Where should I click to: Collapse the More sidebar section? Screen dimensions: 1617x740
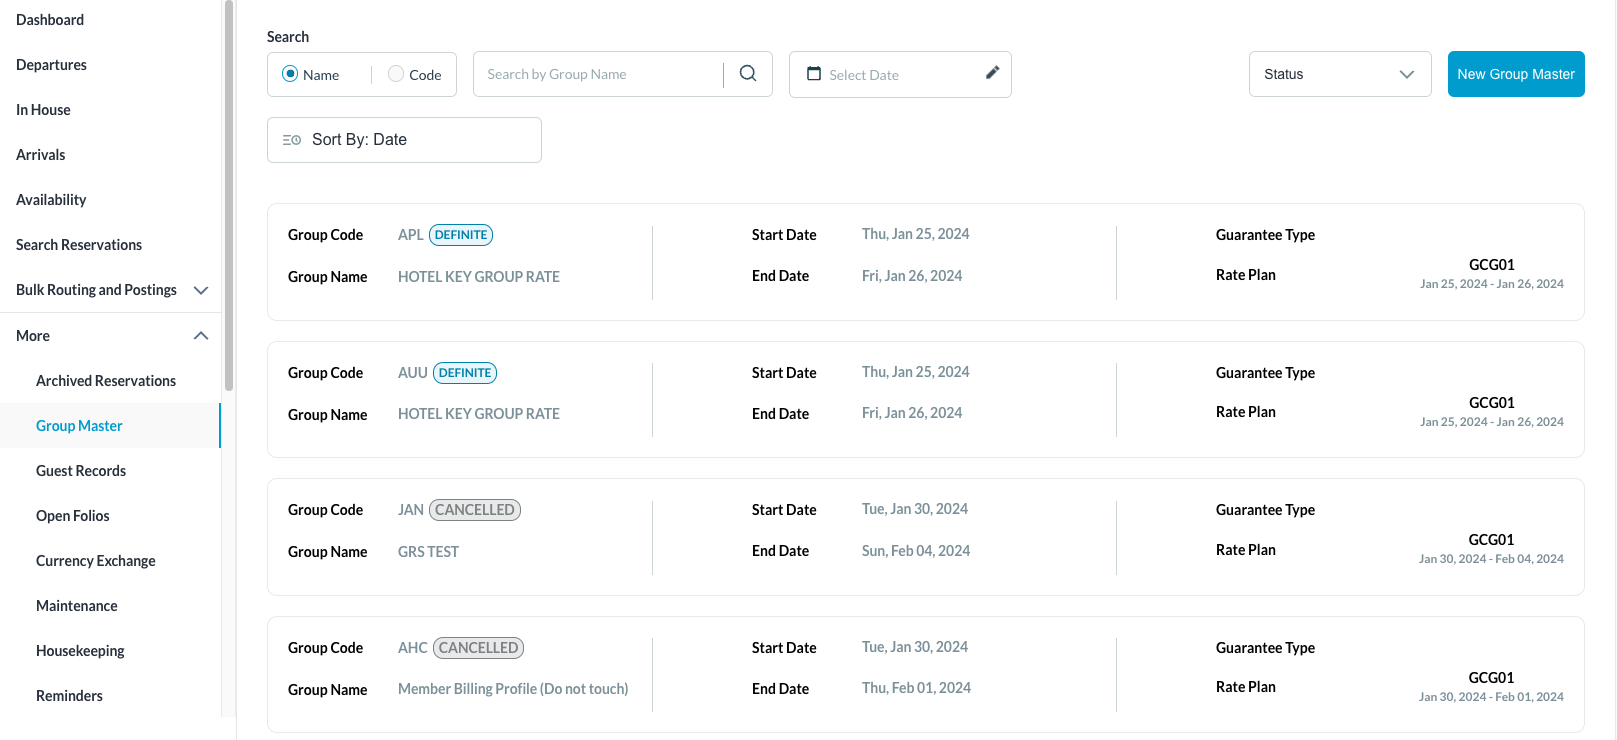click(201, 336)
